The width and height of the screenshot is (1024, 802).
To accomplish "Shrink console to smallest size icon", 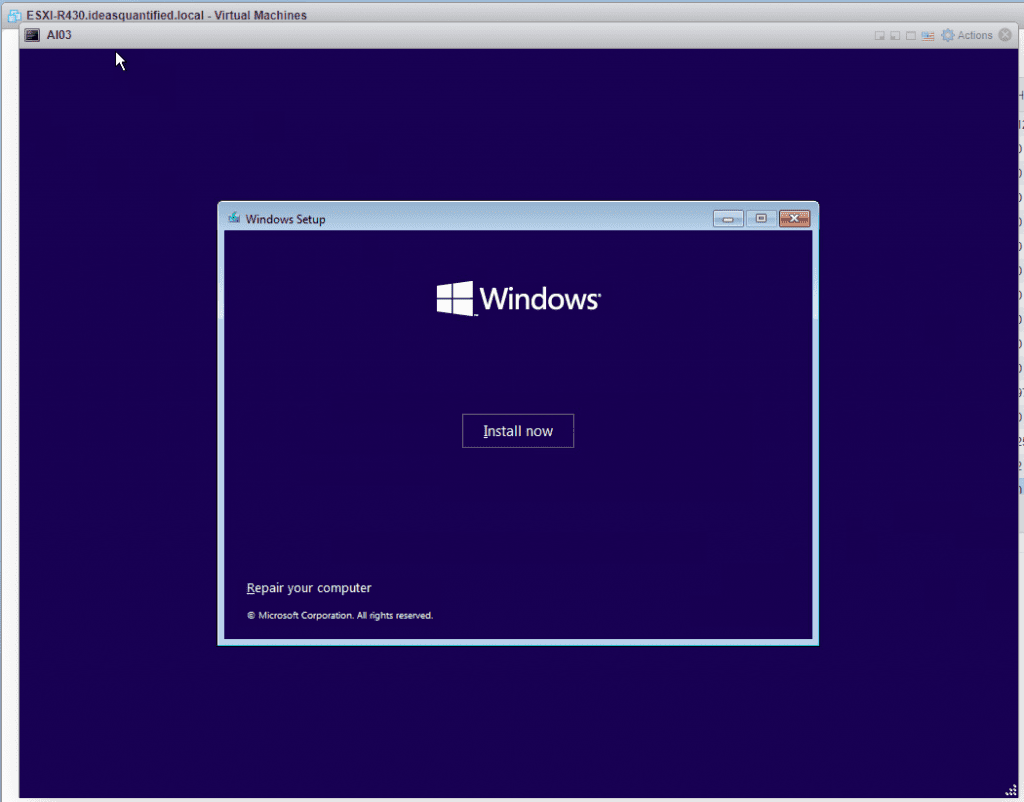I will coord(880,36).
